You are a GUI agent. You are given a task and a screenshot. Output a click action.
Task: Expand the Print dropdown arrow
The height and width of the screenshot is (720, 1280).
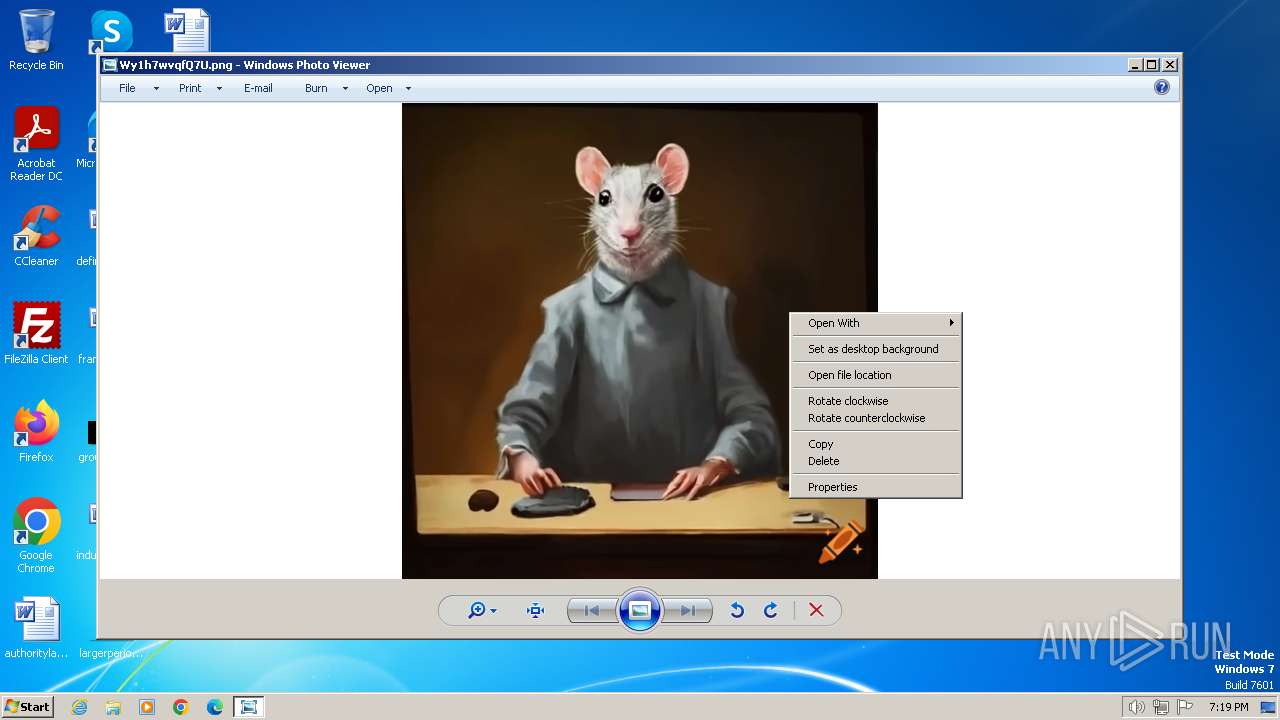coord(219,88)
